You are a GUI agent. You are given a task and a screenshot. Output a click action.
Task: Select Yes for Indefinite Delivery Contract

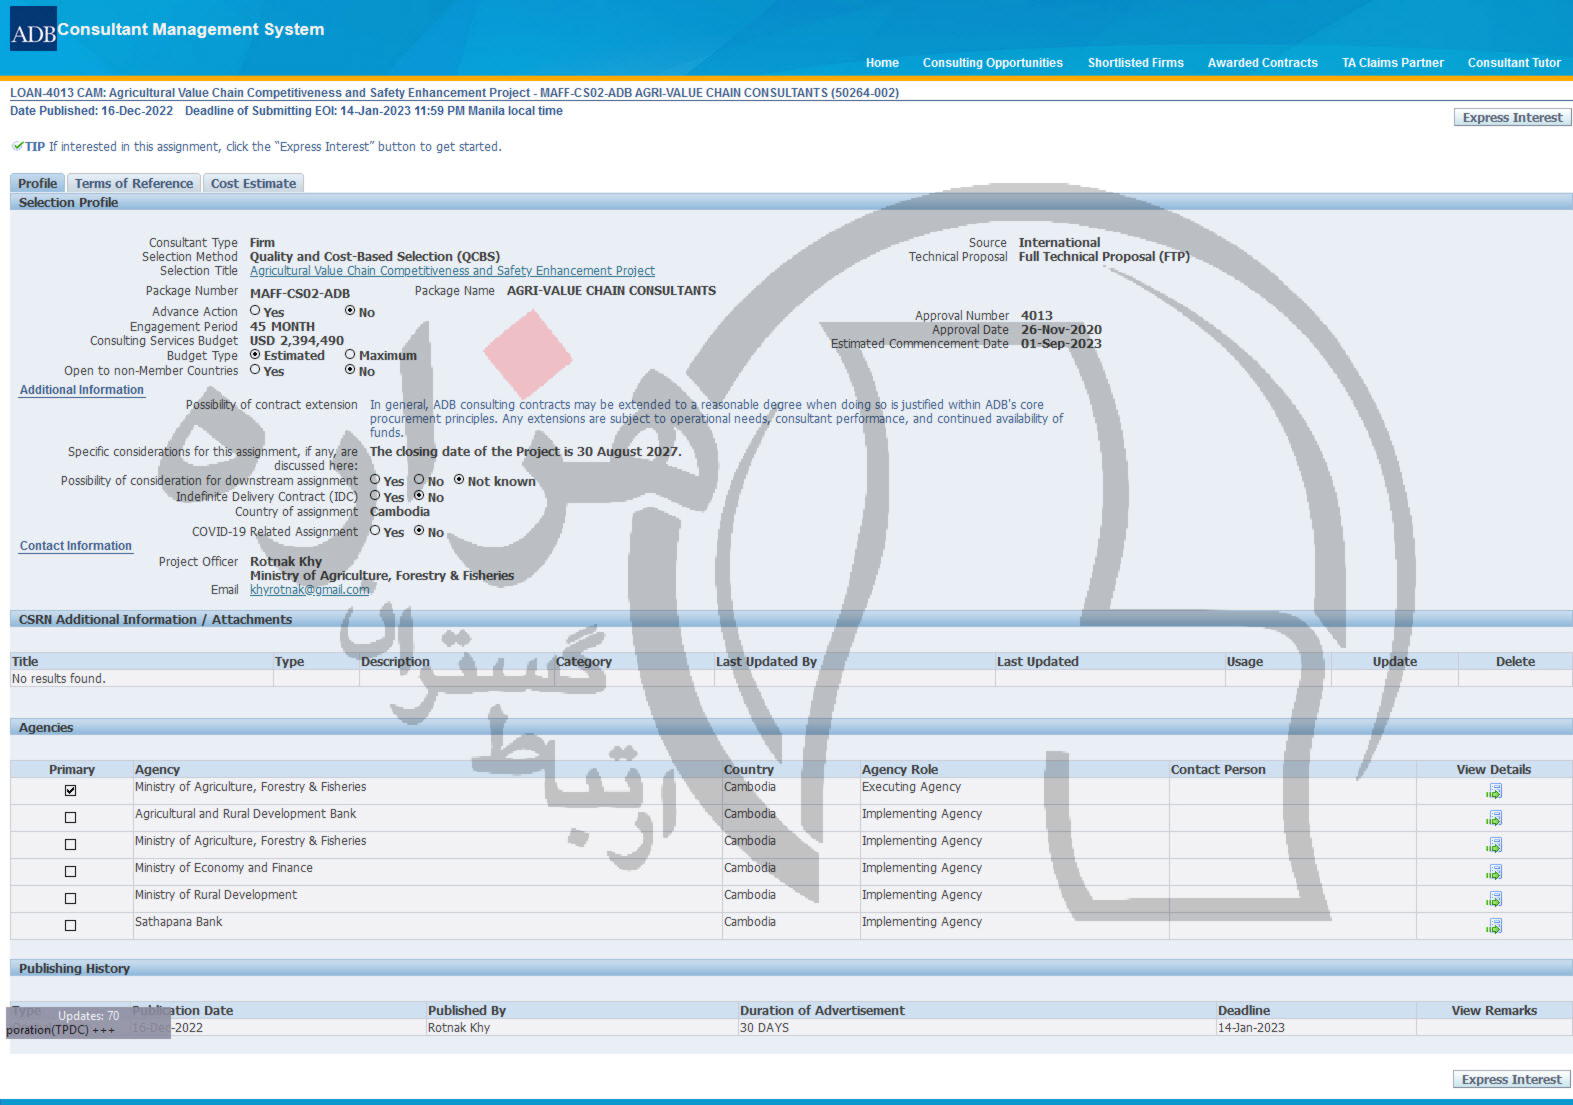[x=375, y=496]
